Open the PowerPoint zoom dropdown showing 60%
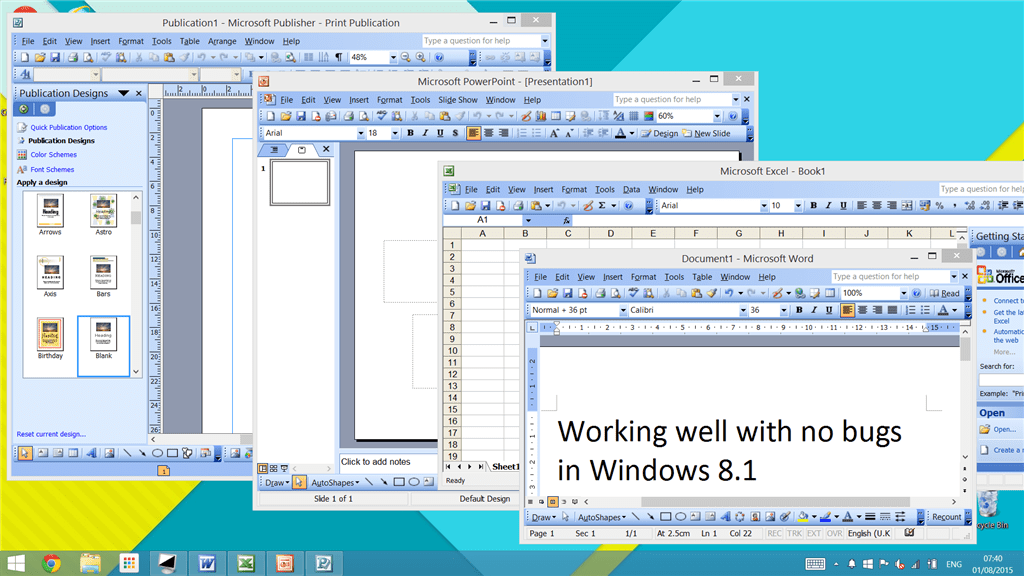This screenshot has height=576, width=1024. point(716,116)
